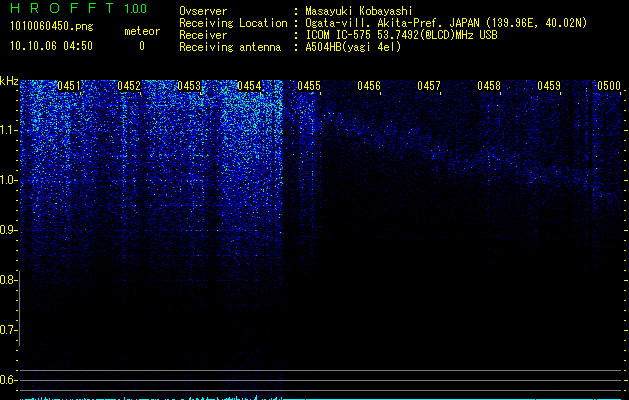This screenshot has width=629, height=400.
Task: Click the 0458 time marker
Action: coord(489,86)
